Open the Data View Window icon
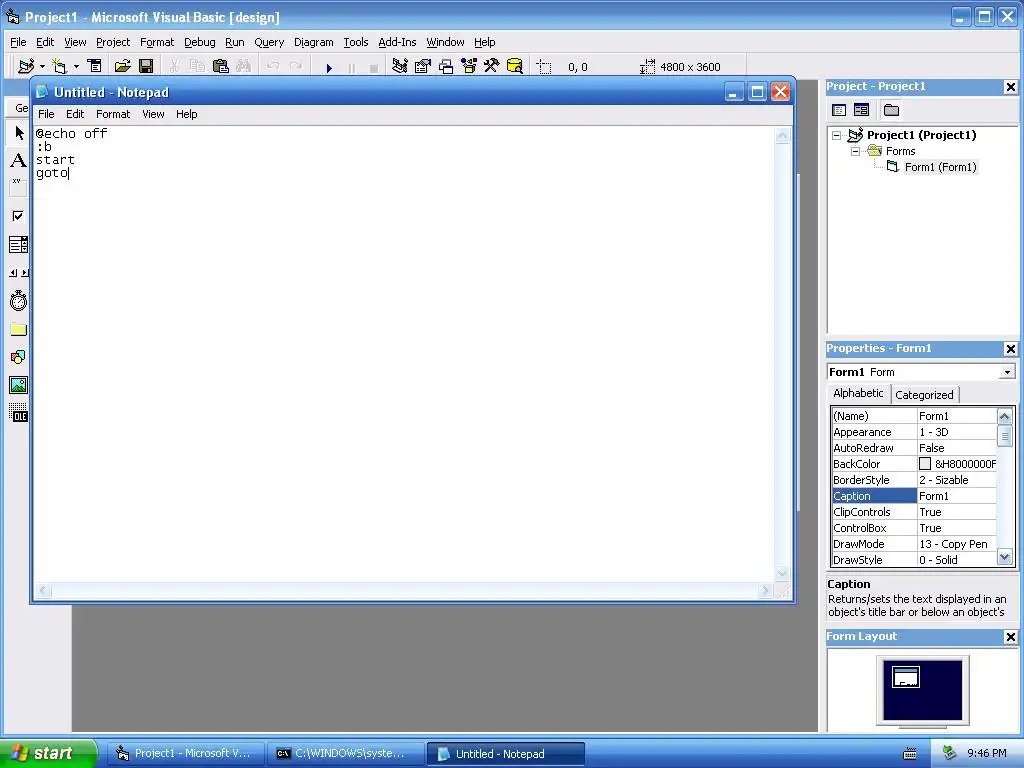The width and height of the screenshot is (1024, 768). 515,67
